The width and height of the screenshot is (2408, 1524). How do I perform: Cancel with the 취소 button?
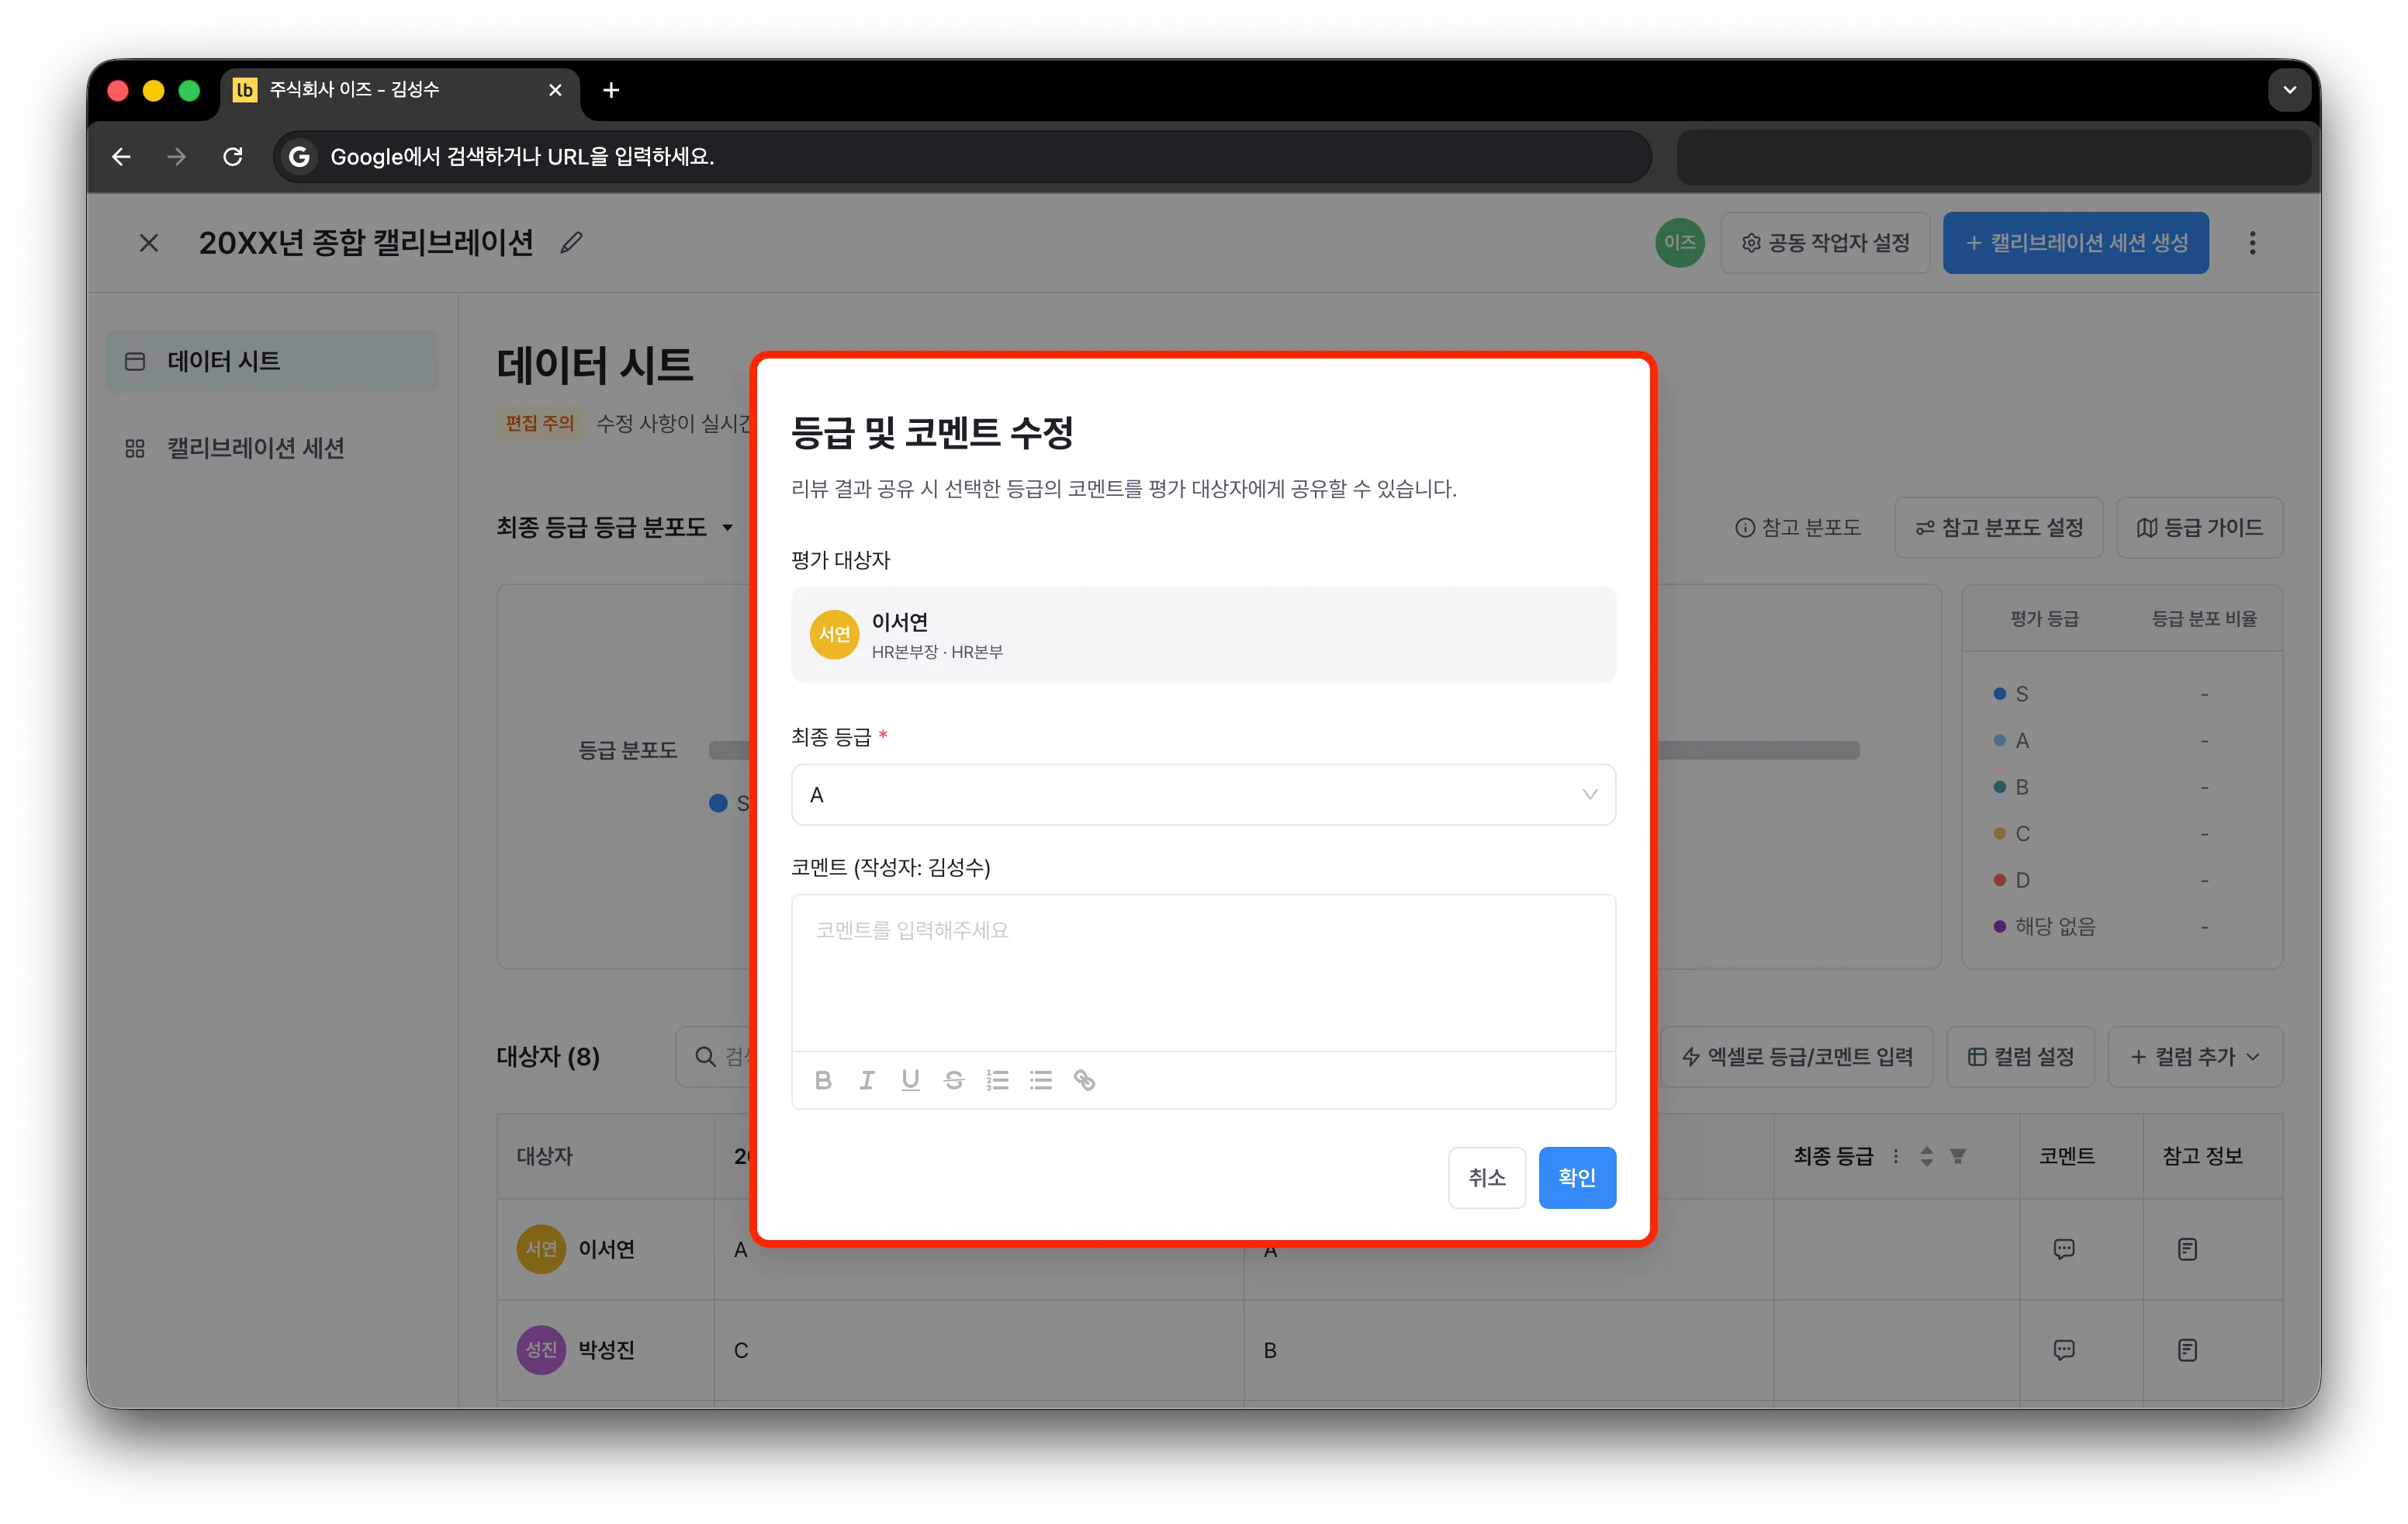tap(1487, 1178)
